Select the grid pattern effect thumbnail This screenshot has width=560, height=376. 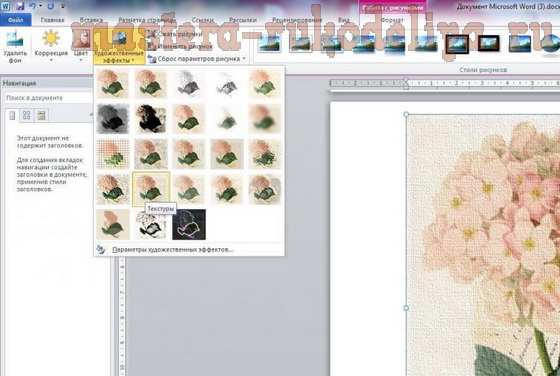(x=113, y=154)
